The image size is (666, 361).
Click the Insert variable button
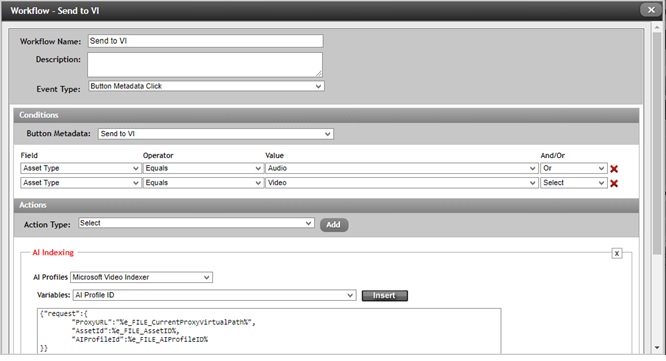pyautogui.click(x=385, y=296)
